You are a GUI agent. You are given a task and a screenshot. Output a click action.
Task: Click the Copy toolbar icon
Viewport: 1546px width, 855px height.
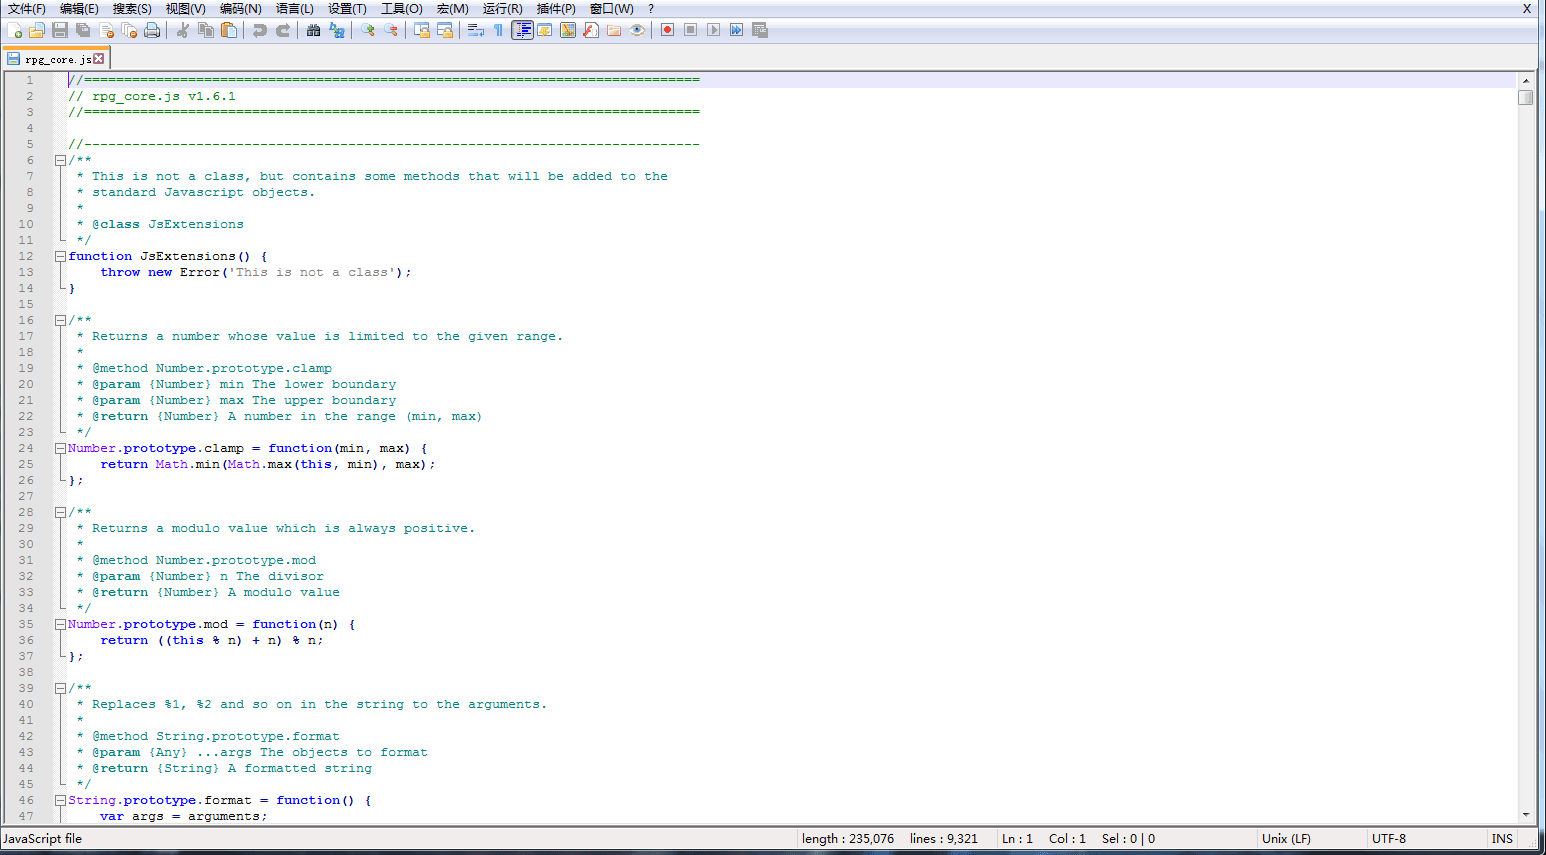tap(205, 30)
